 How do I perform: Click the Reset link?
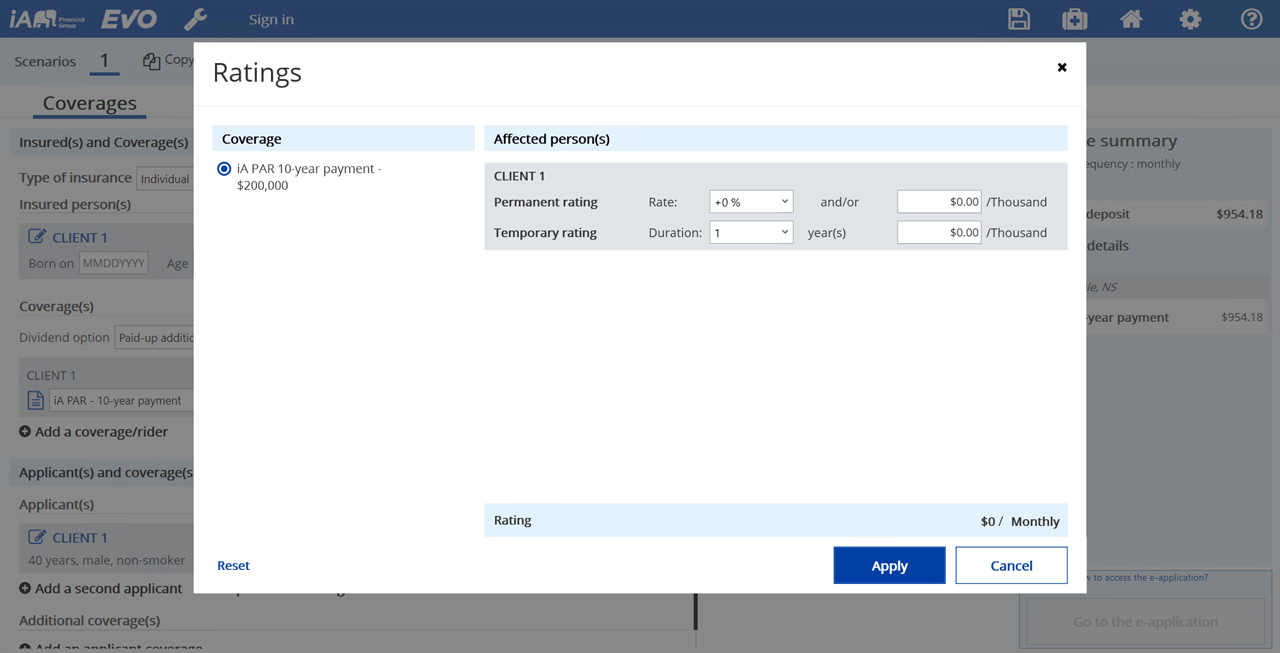pos(233,566)
